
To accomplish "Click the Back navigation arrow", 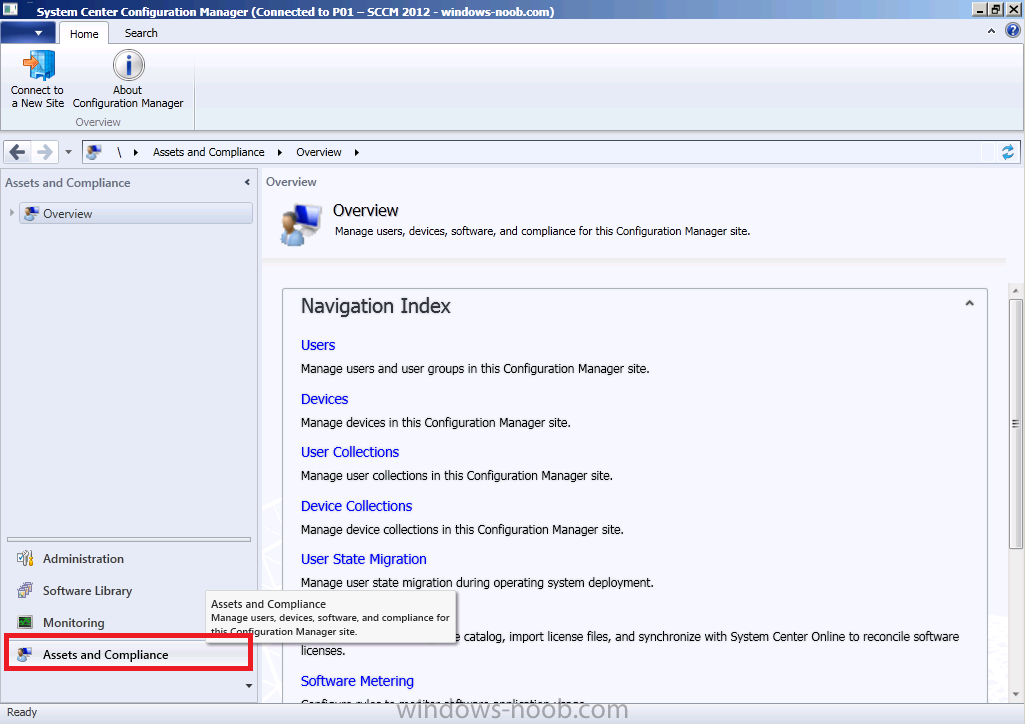I will tap(18, 152).
